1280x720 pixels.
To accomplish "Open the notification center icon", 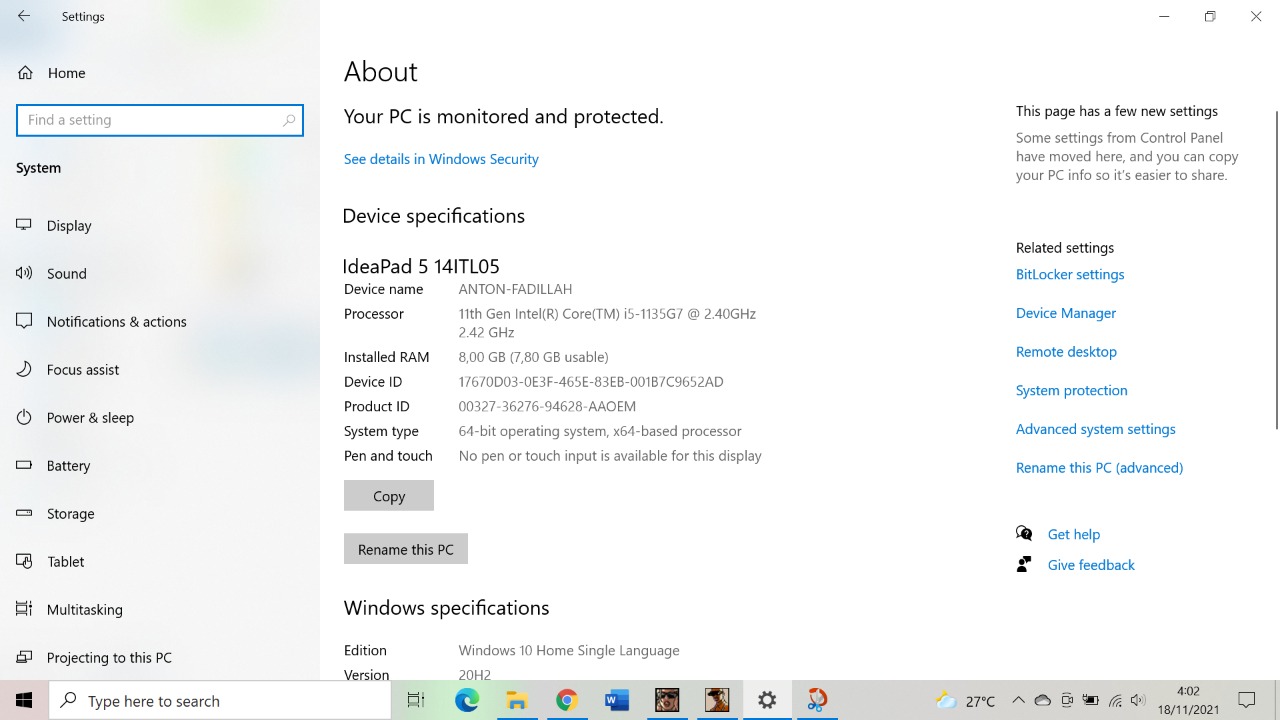I will point(1247,700).
